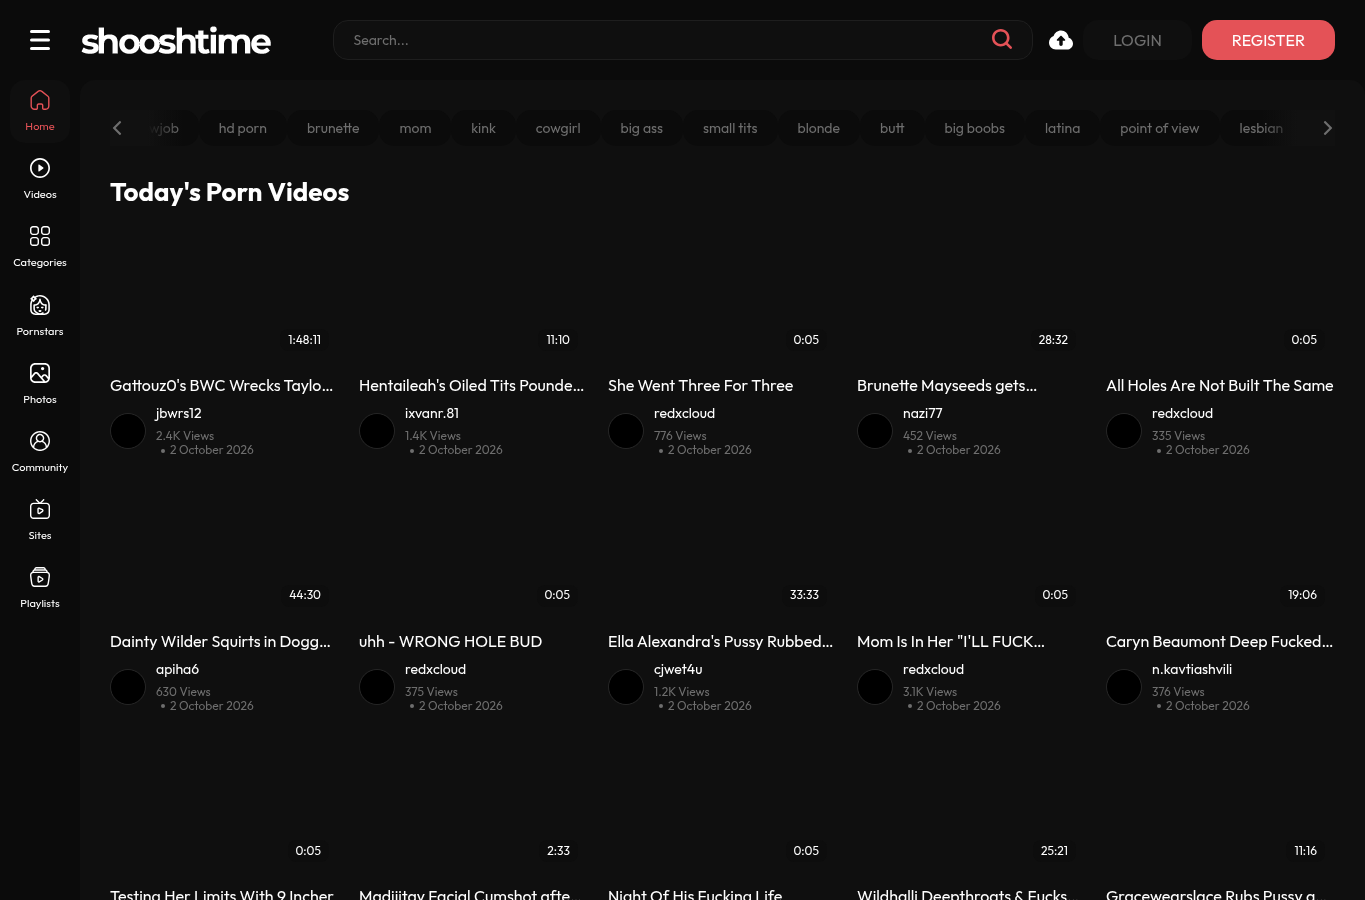Select the brunette tag chip

333,128
